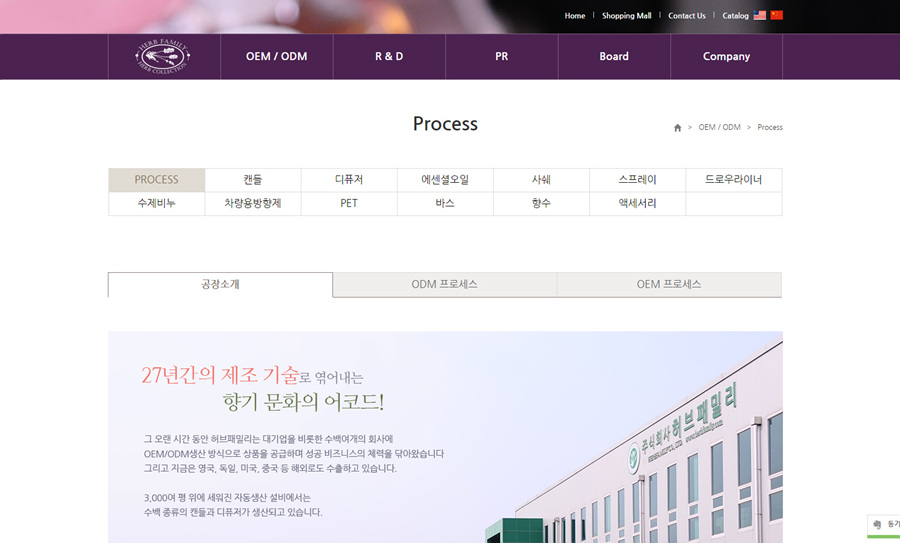Select the 캔들 product category
This screenshot has width=900, height=543.
pyautogui.click(x=253, y=180)
